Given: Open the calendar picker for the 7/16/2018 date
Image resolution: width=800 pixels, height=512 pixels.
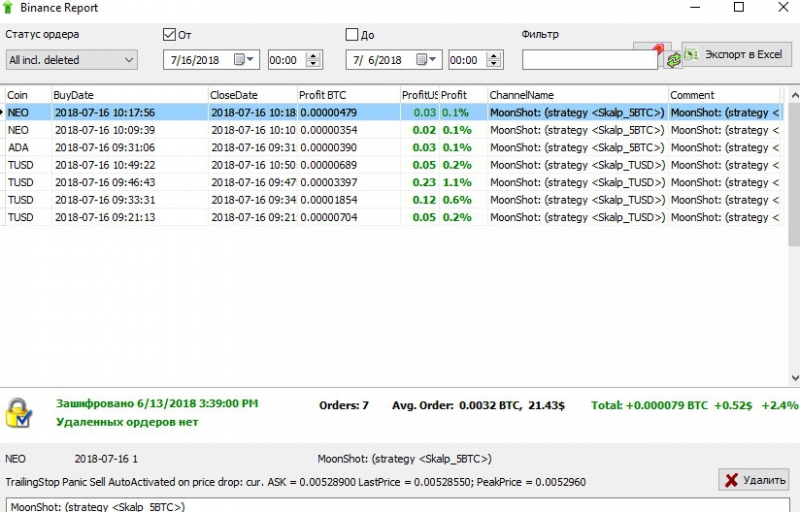Looking at the screenshot, I should click(244, 60).
